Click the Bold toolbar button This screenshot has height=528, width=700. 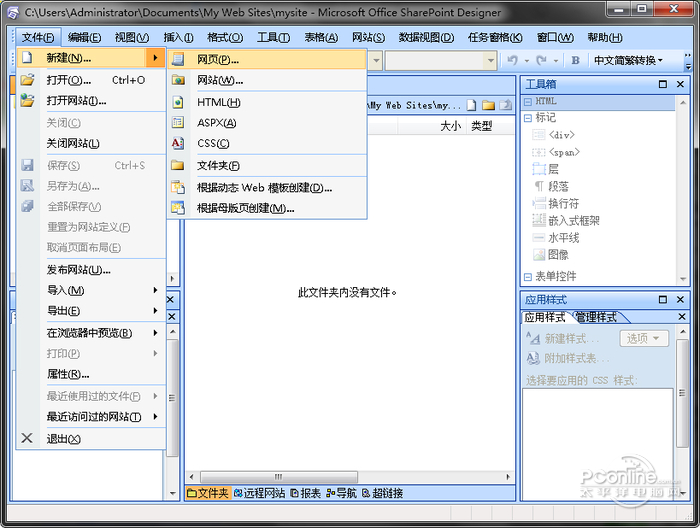[x=575, y=60]
